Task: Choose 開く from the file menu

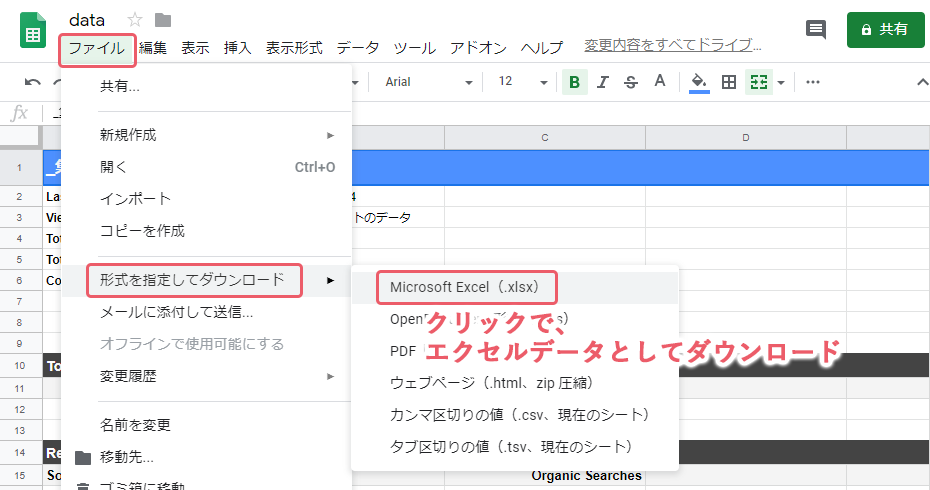Action: click(206, 167)
